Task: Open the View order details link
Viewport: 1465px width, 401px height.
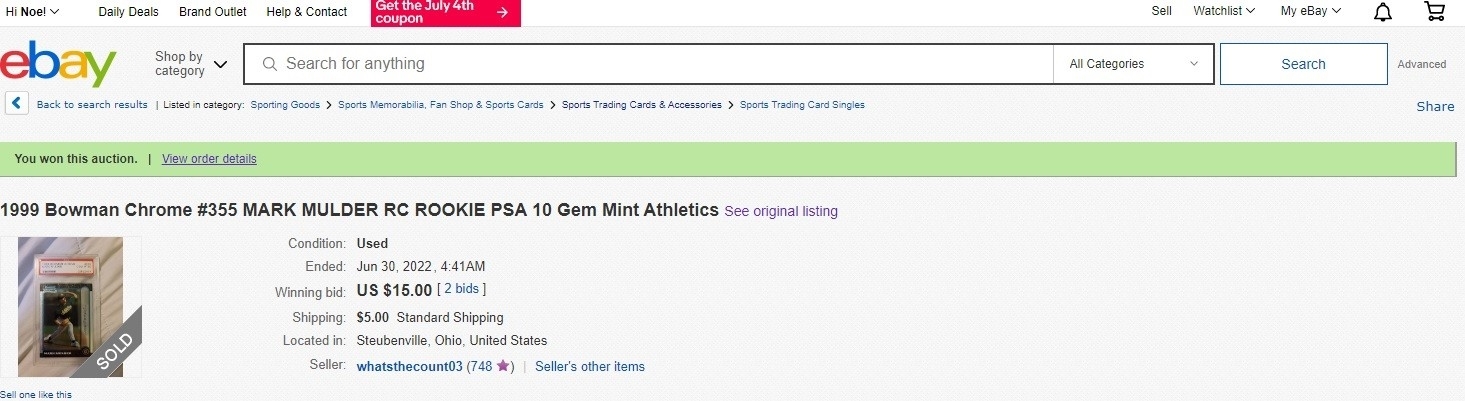Action: 209,159
